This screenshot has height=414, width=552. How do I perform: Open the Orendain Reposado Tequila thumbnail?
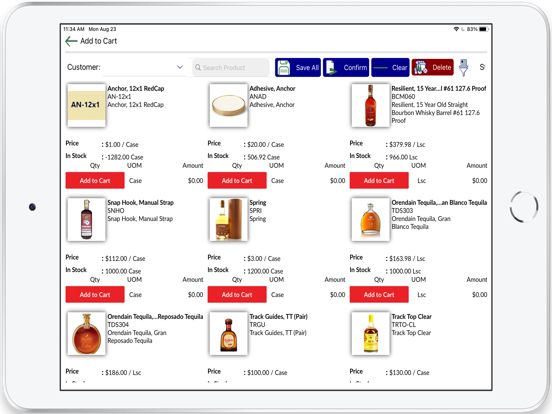click(x=86, y=333)
